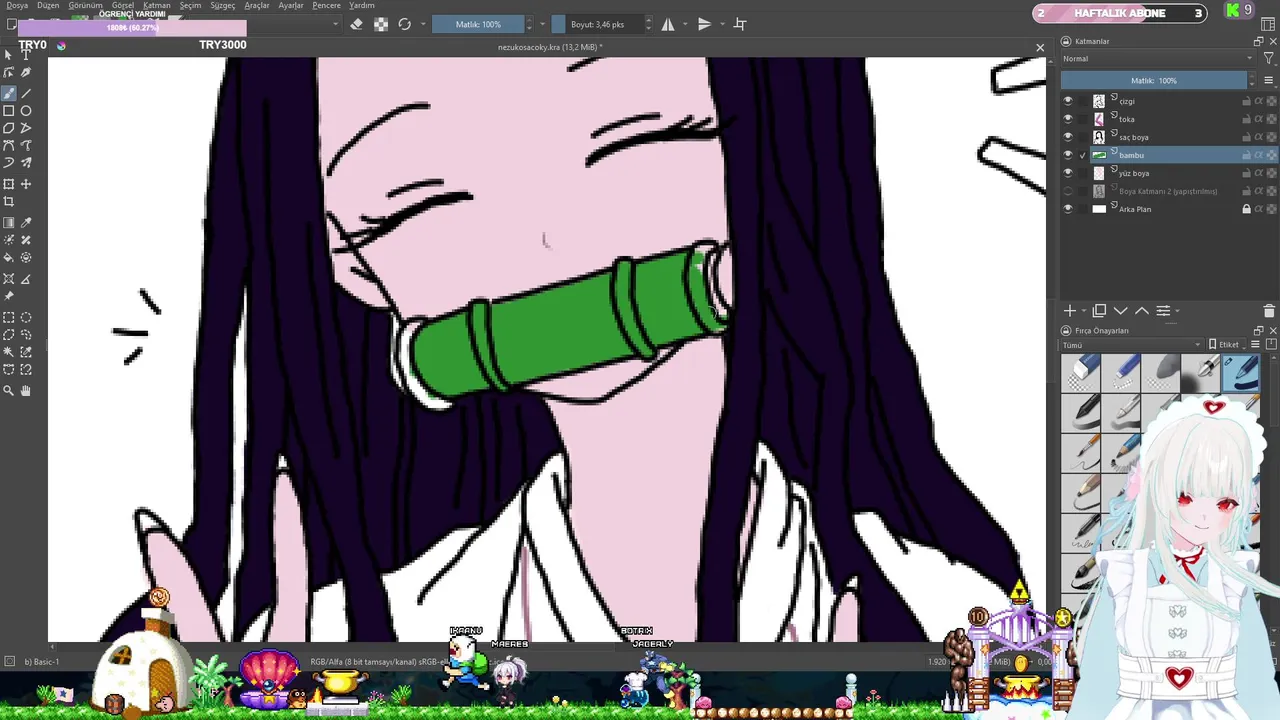Show the Boya Katmanı 2 layer
The image size is (1280, 720).
(x=1068, y=191)
